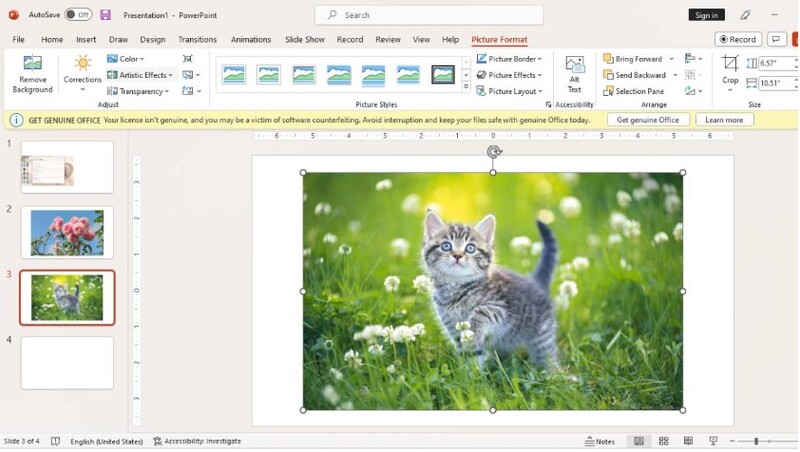Click Send Backward
Viewport: 800px width, 452px height.
(x=634, y=75)
